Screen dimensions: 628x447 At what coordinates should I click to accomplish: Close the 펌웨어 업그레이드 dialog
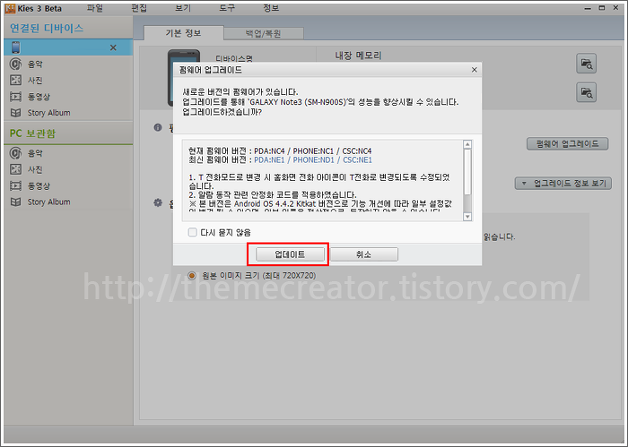click(474, 70)
